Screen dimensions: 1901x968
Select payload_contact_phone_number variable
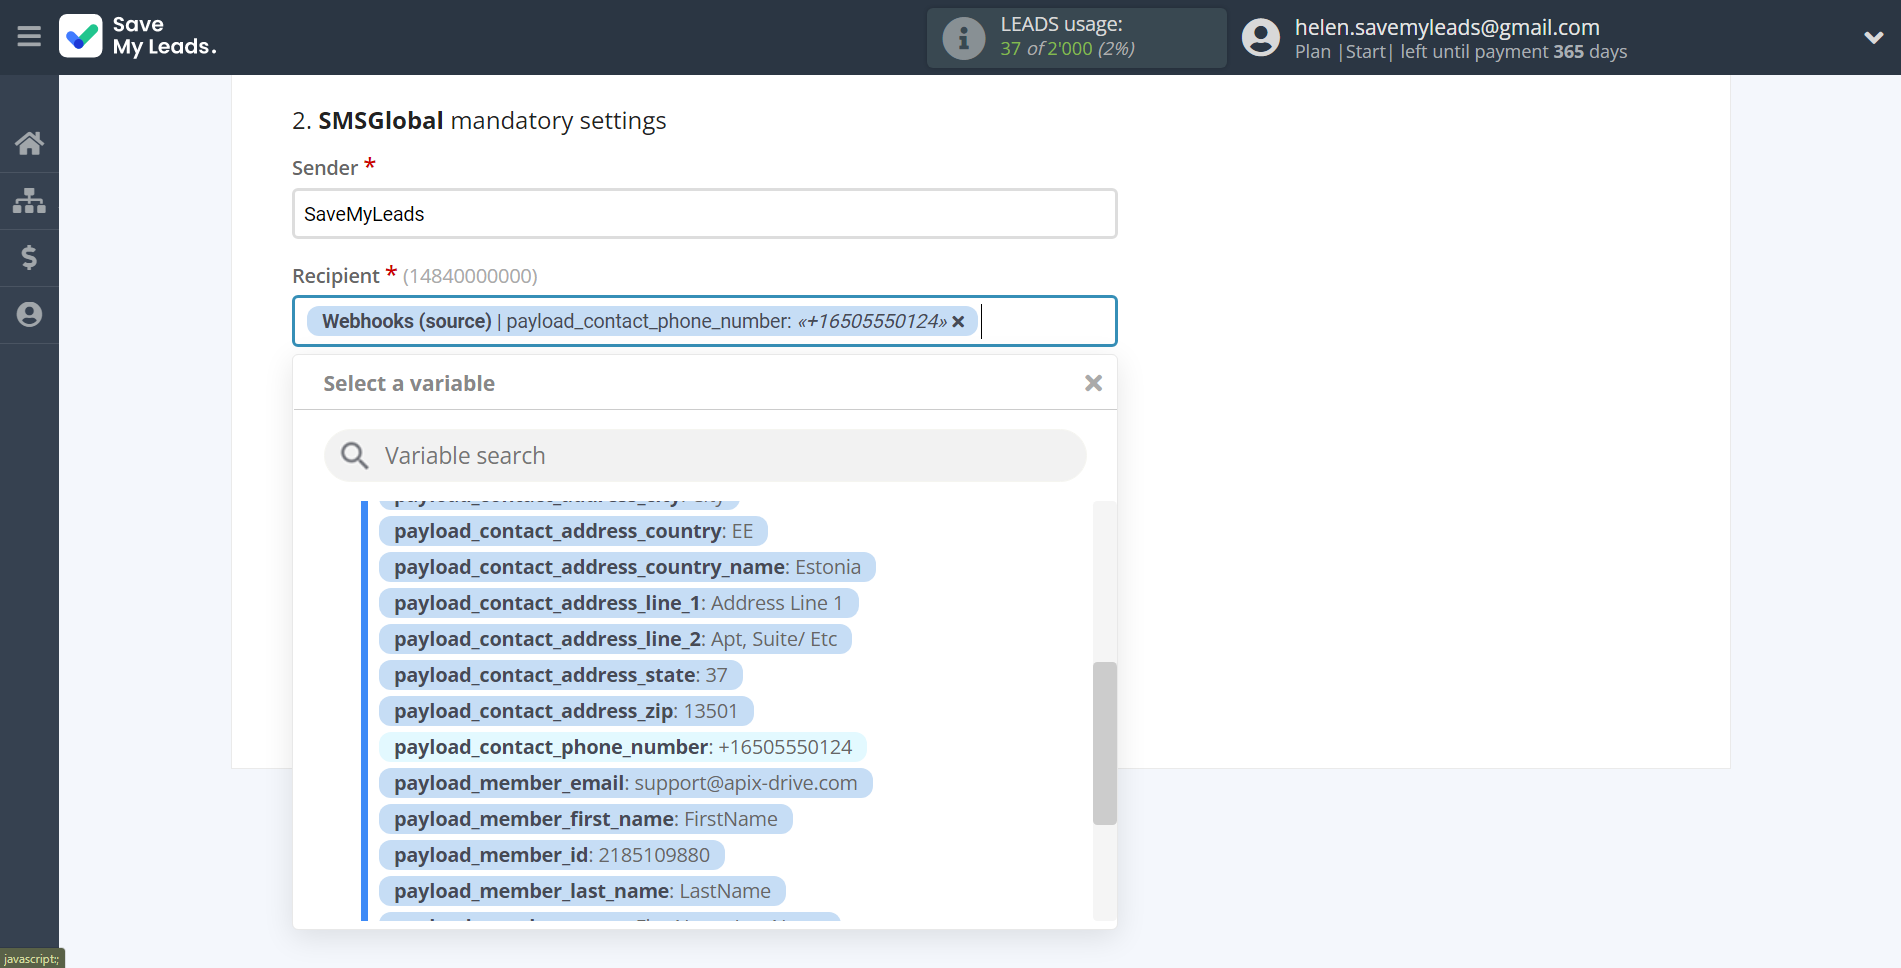[x=623, y=747]
